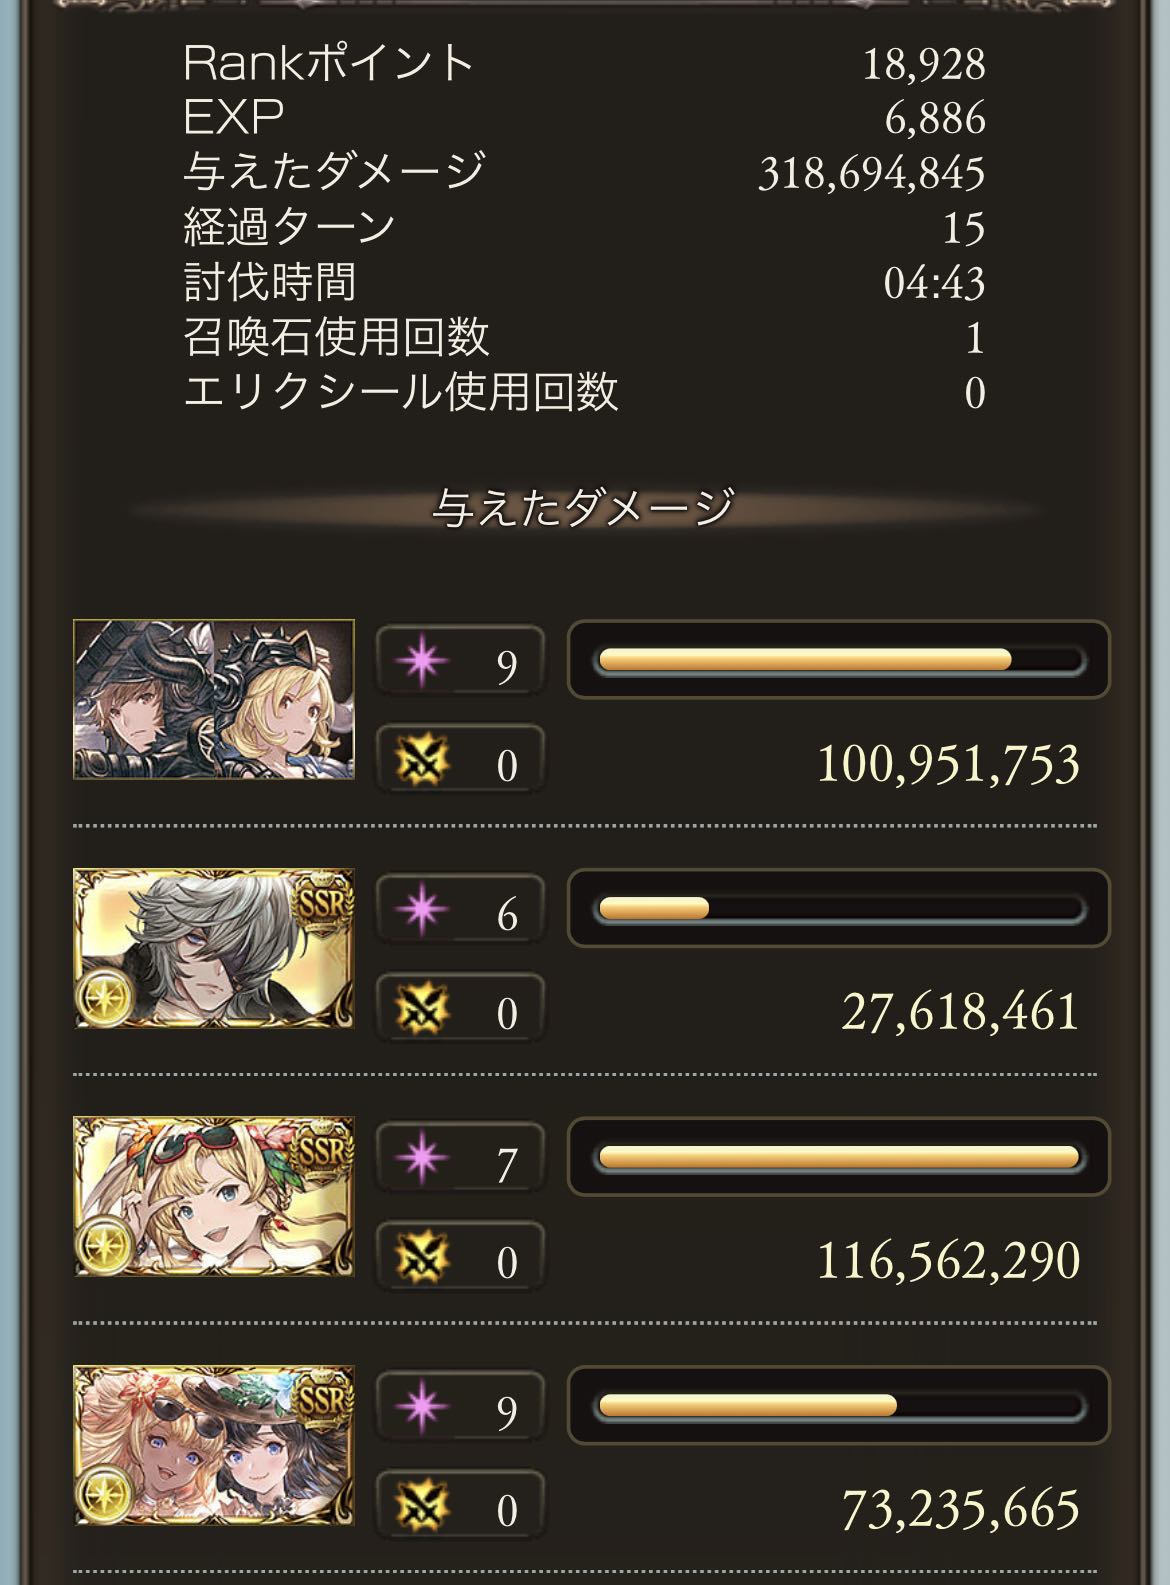Open the silver-haired SSR character portrait
Viewport: 1170px width, 1585px height.
[214, 948]
